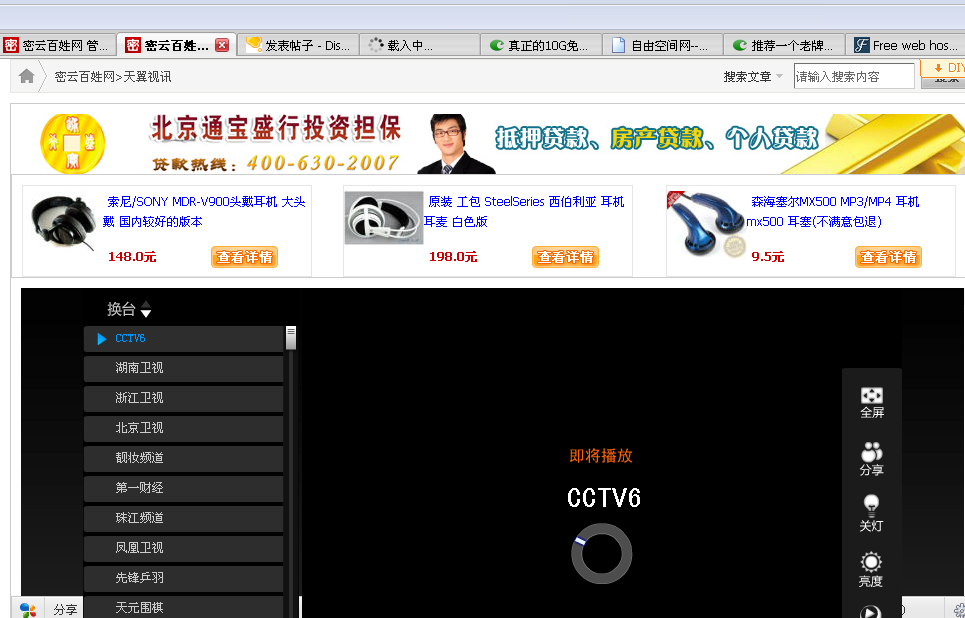Select the 浙江卫视 channel
The height and width of the screenshot is (618, 965).
click(x=183, y=398)
